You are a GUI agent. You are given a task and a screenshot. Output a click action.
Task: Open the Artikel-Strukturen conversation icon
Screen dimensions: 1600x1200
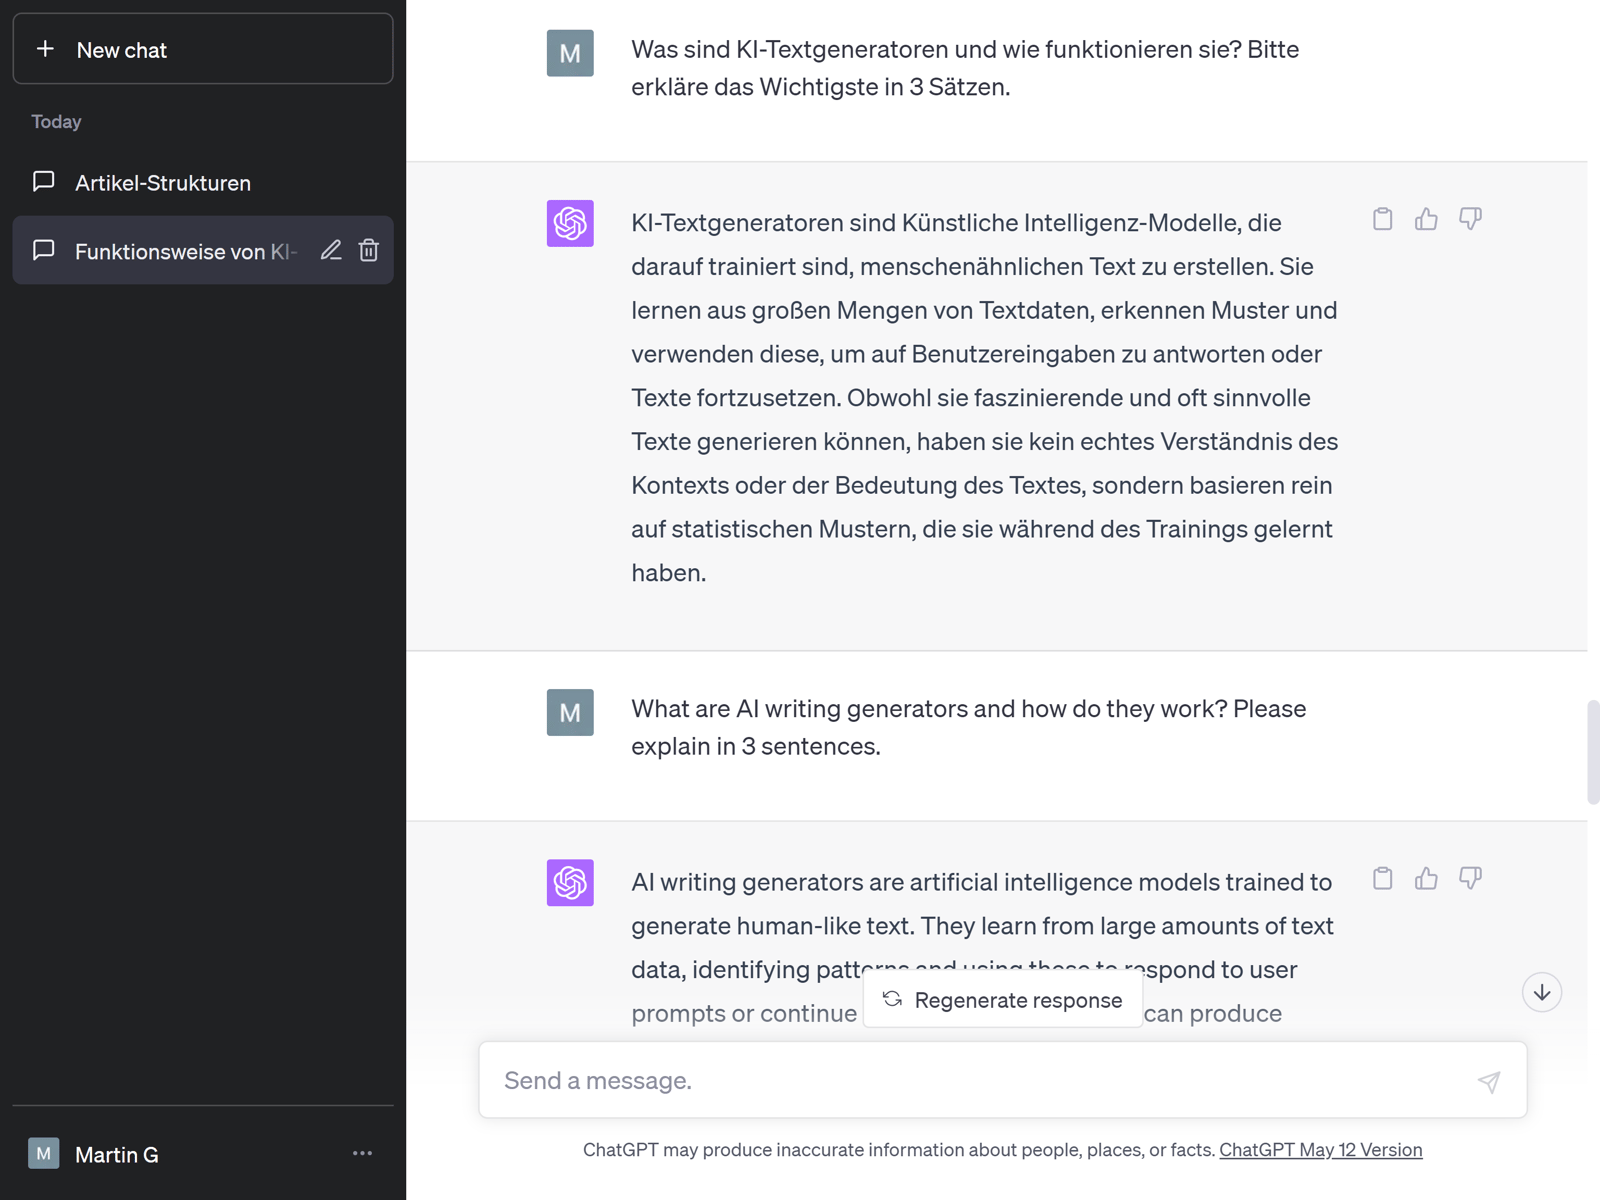click(x=44, y=181)
